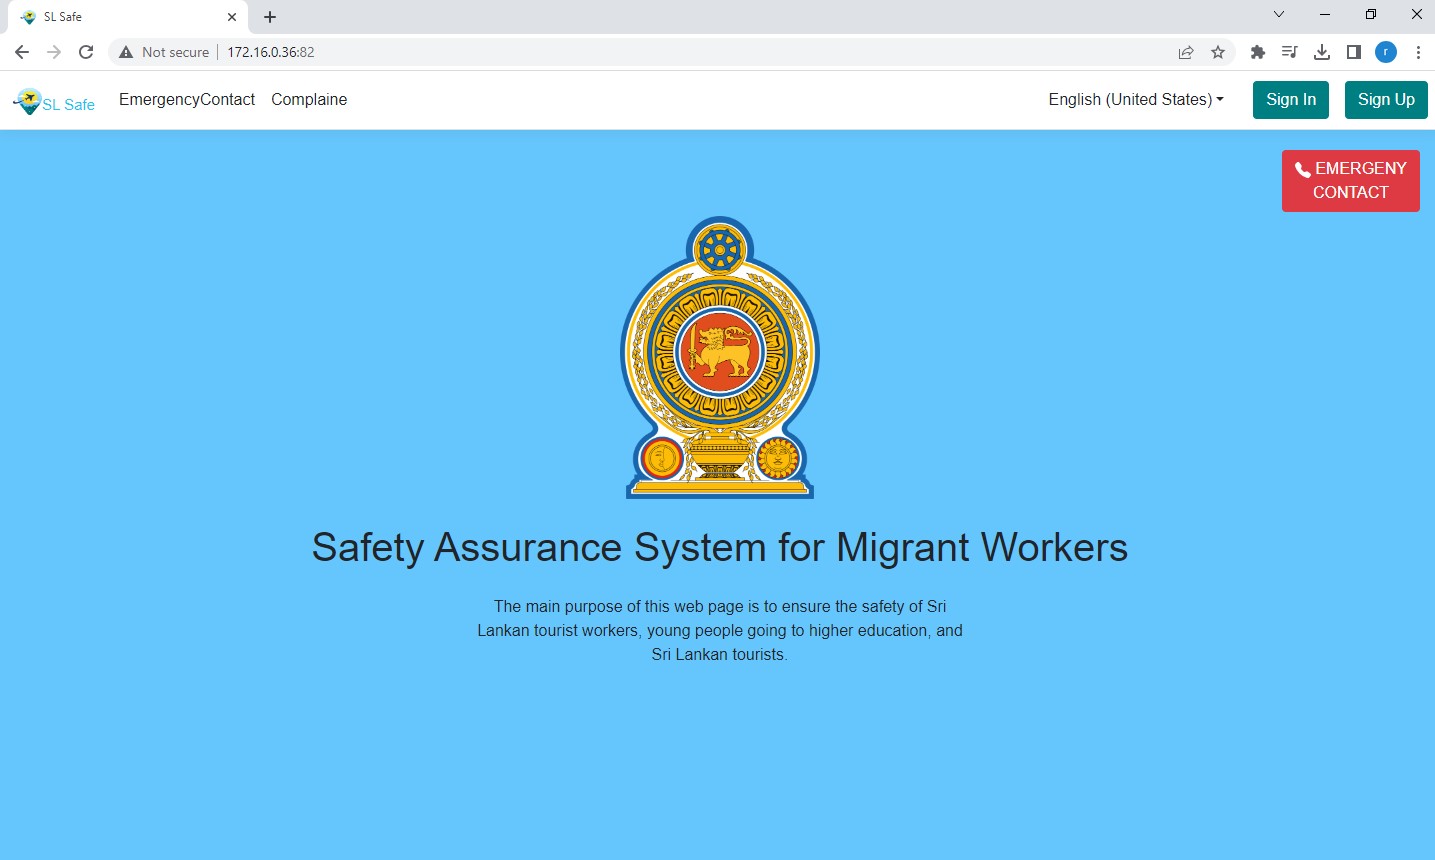Click the red EMERGENY CONTACT button
Screen dimensions: 1435x860
pyautogui.click(x=1351, y=181)
